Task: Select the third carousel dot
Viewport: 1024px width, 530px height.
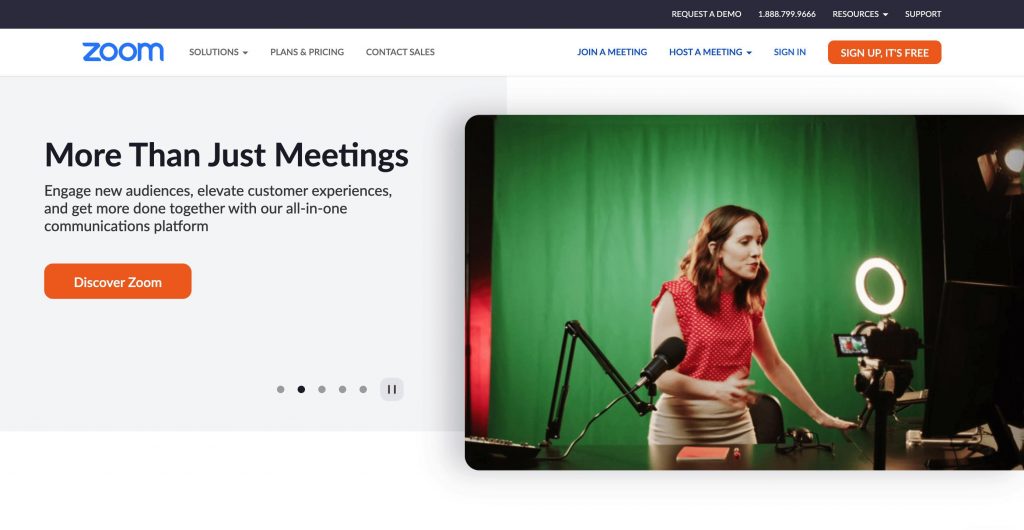Action: [x=321, y=389]
